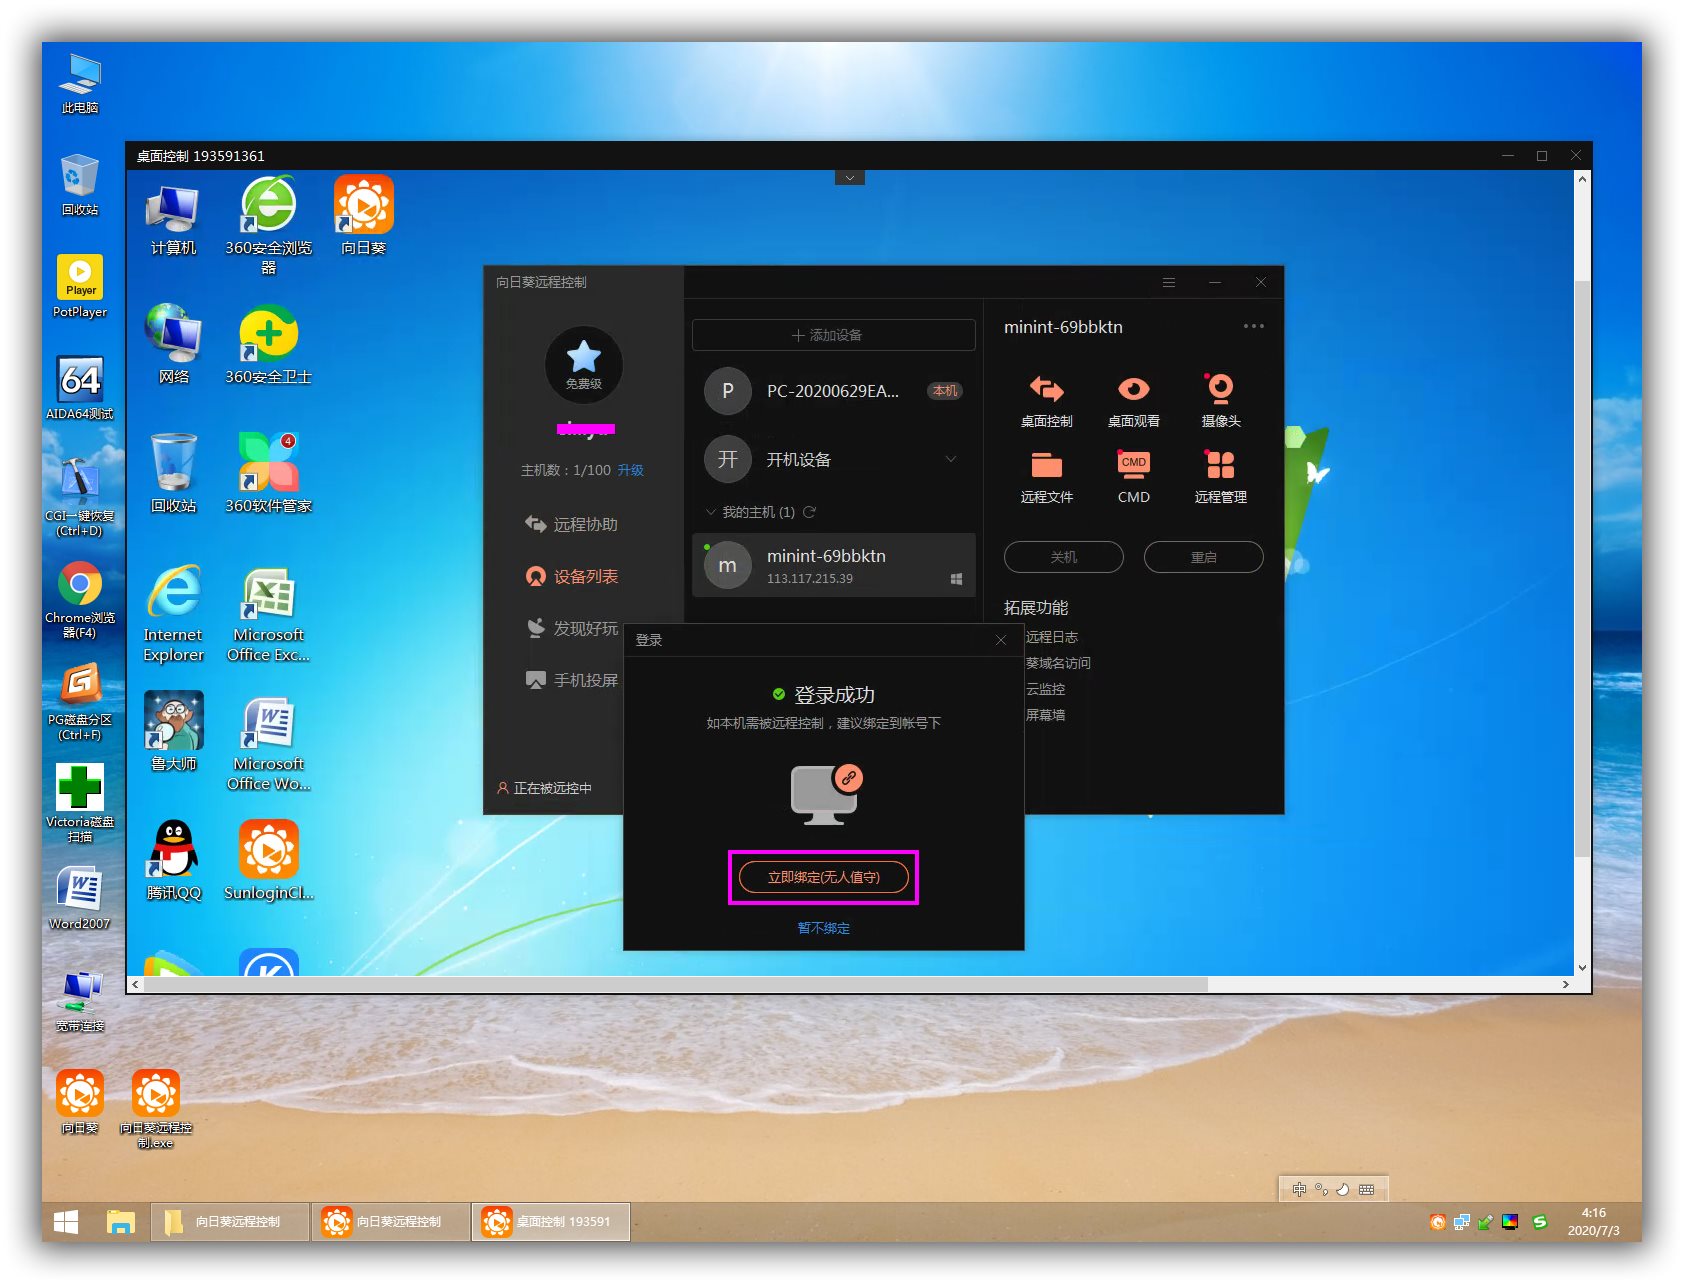1684x1284 pixels.
Task: Collapse the 我的主机 (1) group
Action: 711,512
